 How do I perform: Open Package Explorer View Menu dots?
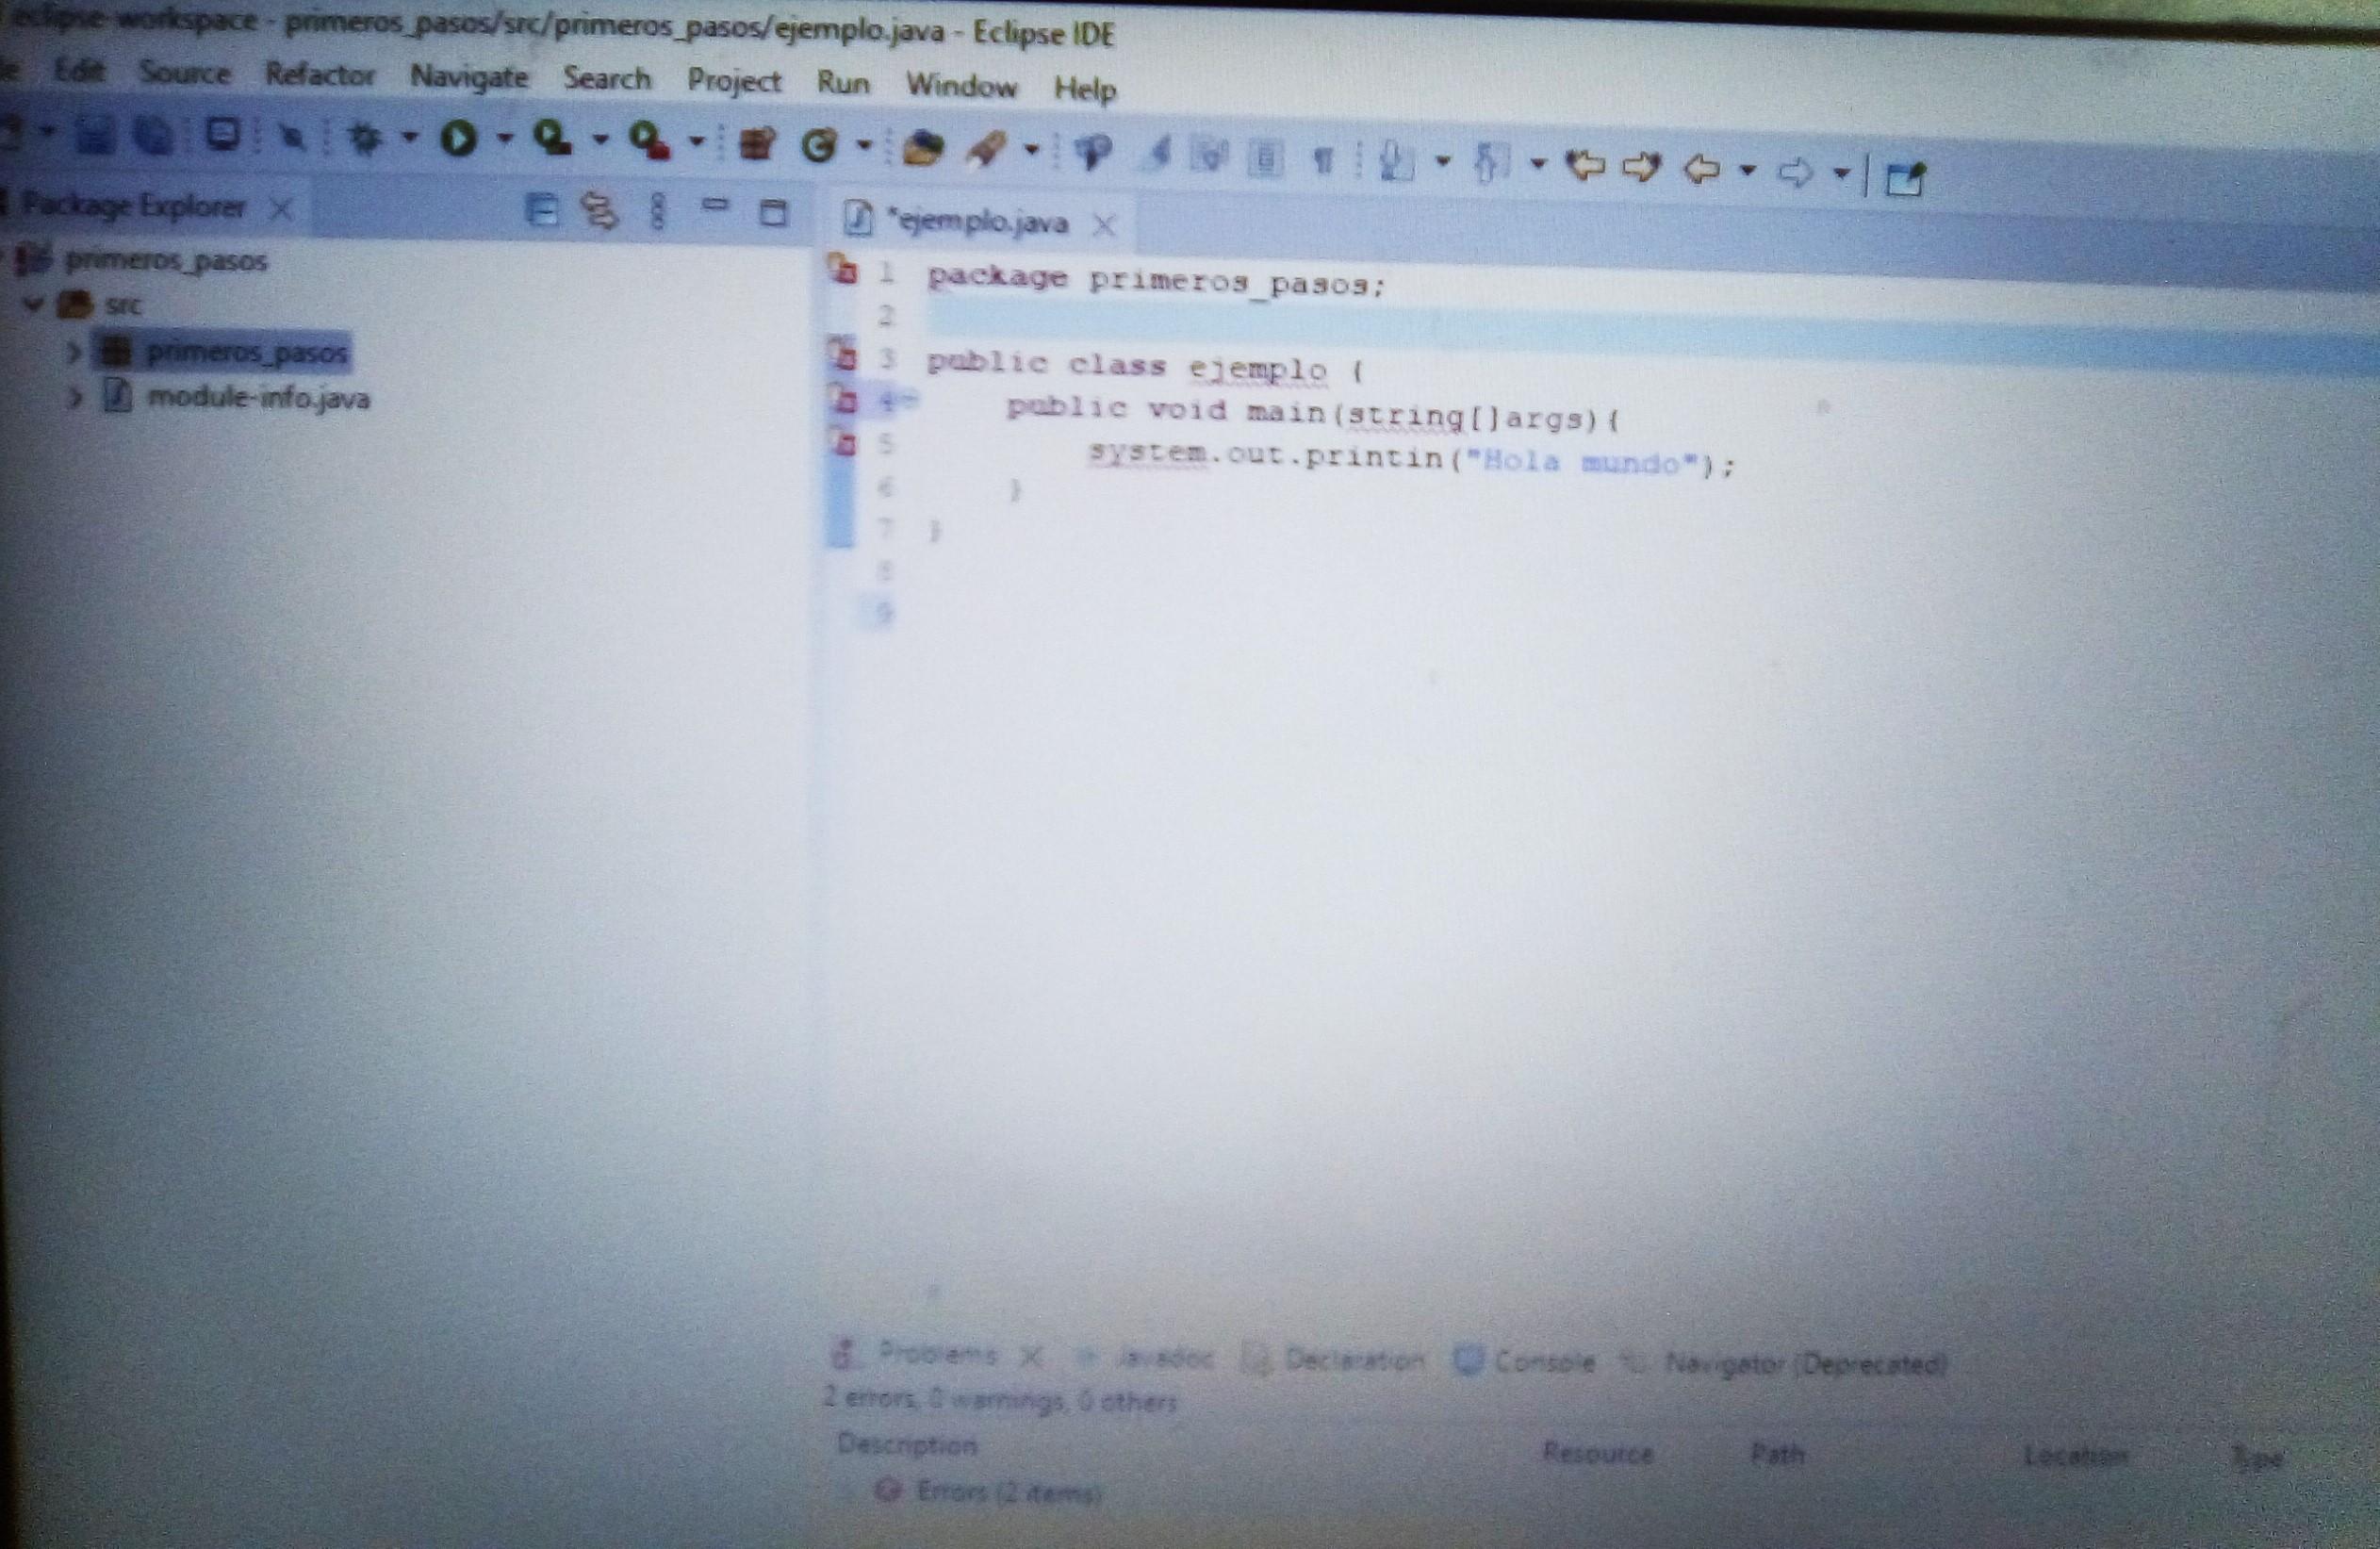click(657, 211)
